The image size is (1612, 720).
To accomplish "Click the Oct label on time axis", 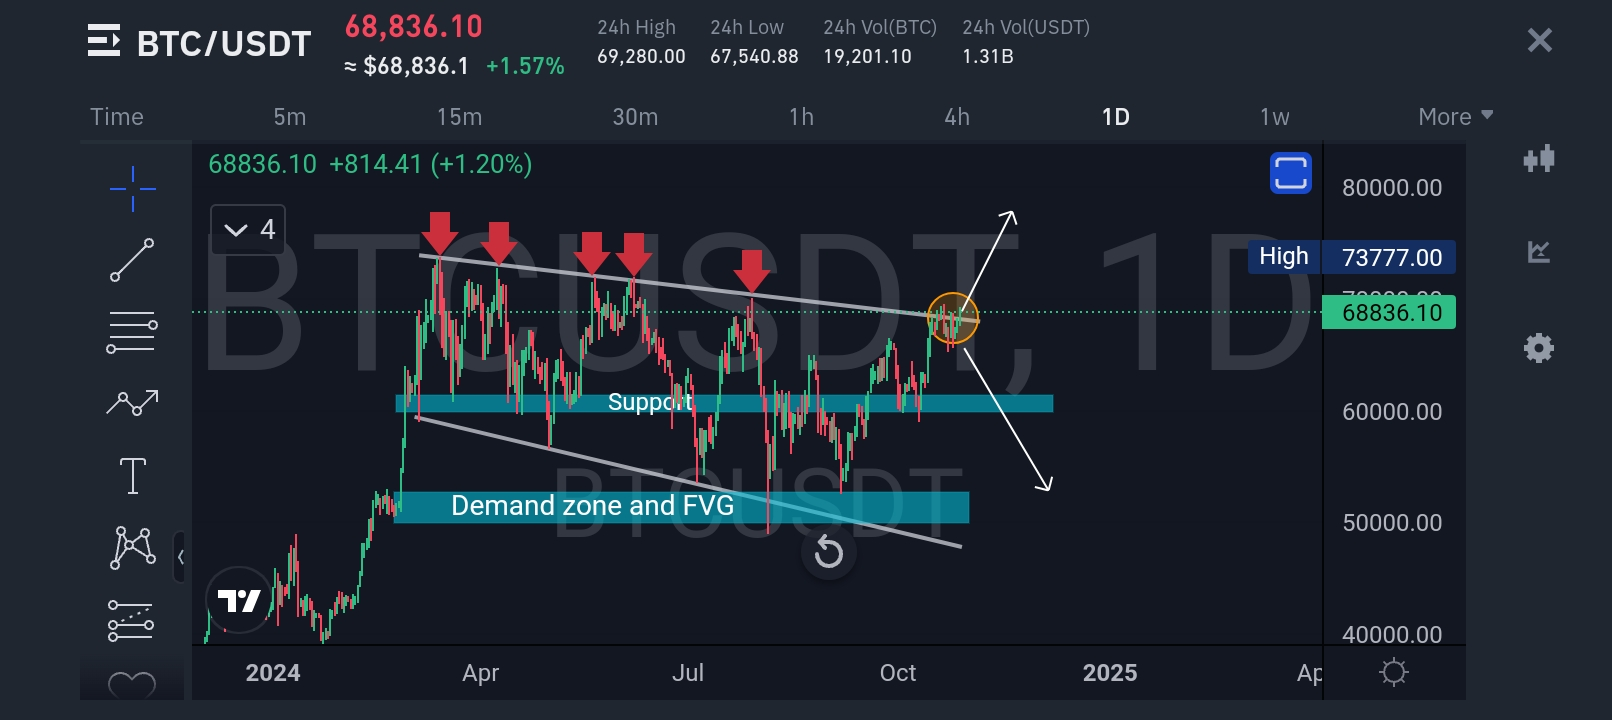I will 898,673.
